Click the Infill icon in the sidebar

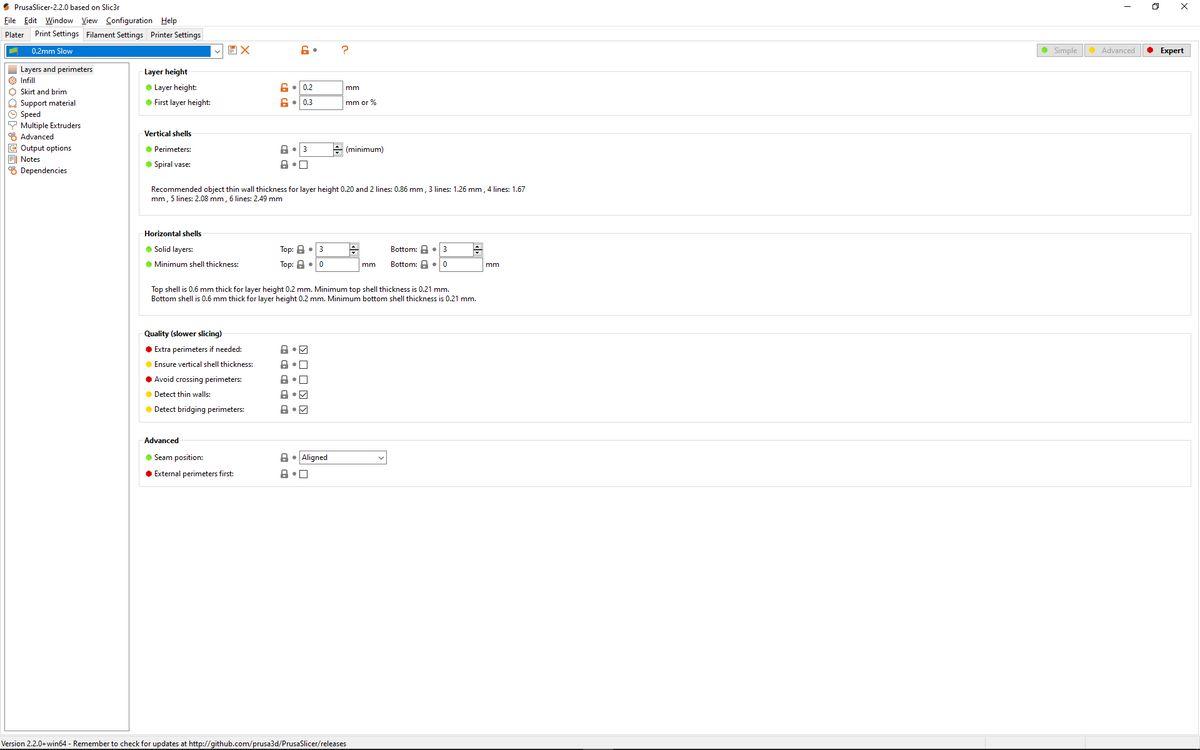point(12,80)
